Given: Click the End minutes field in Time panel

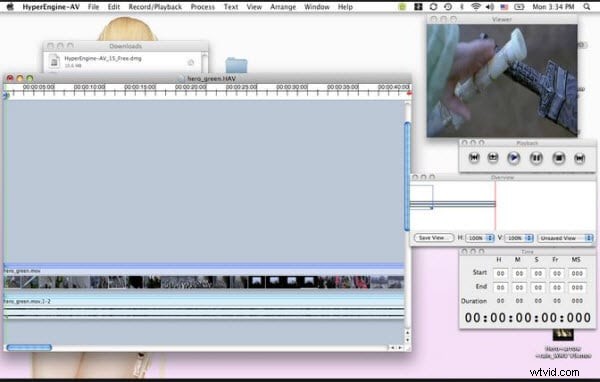Looking at the screenshot, I should [519, 287].
